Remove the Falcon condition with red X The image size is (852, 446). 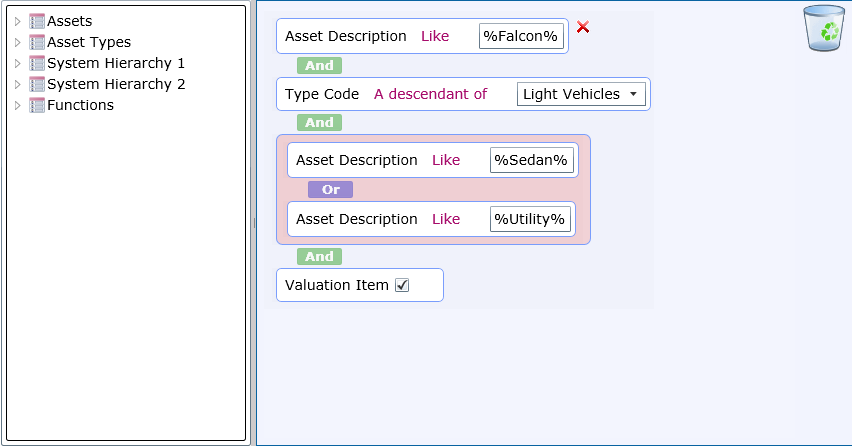pyautogui.click(x=583, y=27)
